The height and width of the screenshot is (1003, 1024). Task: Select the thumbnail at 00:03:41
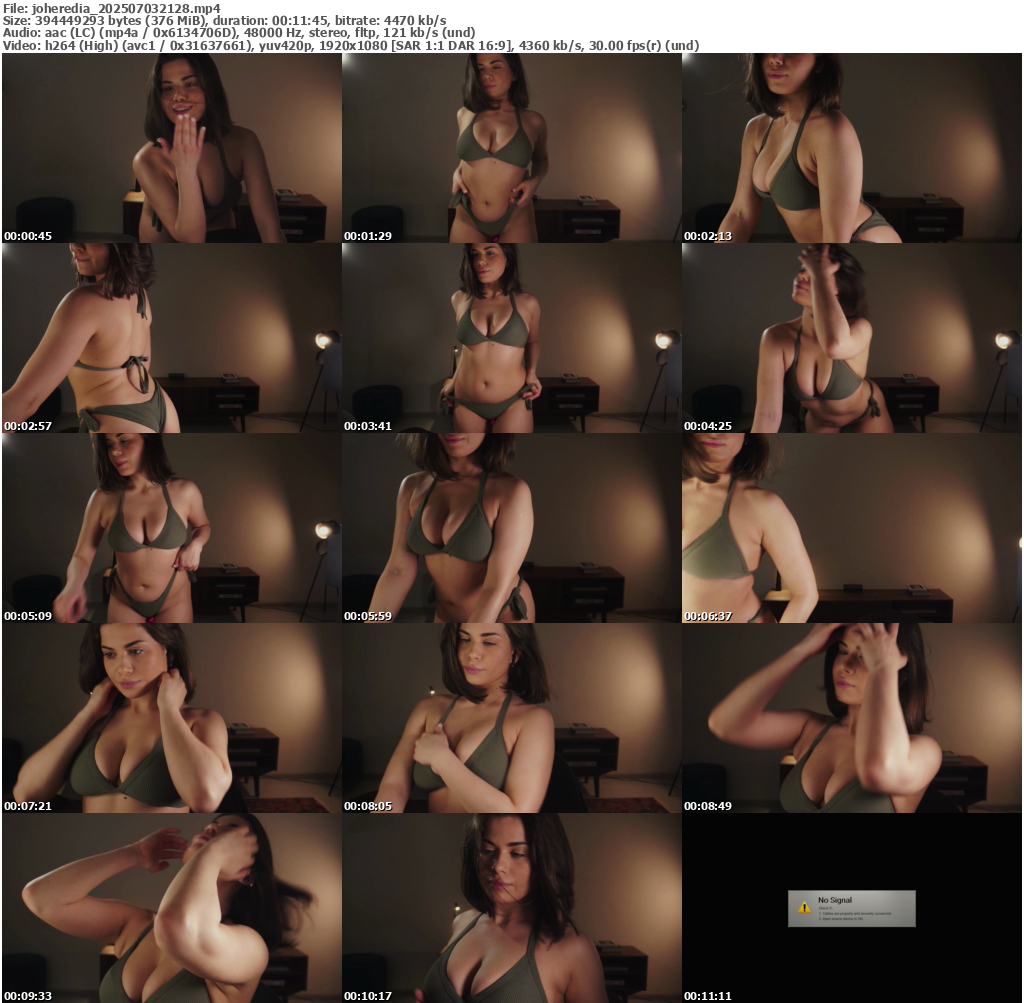pos(512,338)
